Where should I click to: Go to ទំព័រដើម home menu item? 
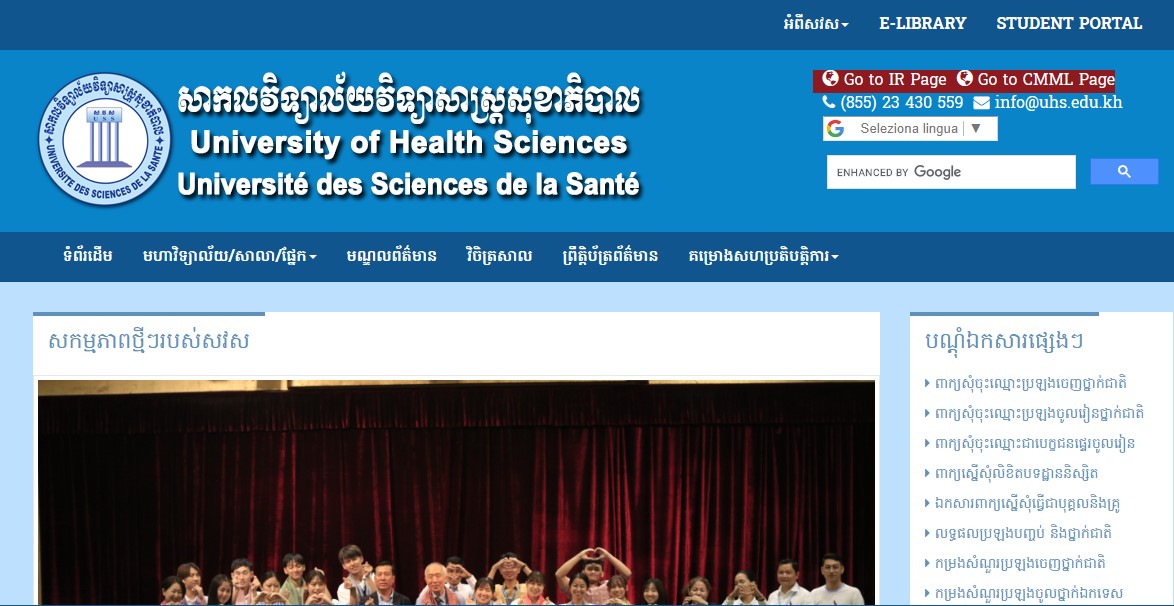(x=88, y=256)
